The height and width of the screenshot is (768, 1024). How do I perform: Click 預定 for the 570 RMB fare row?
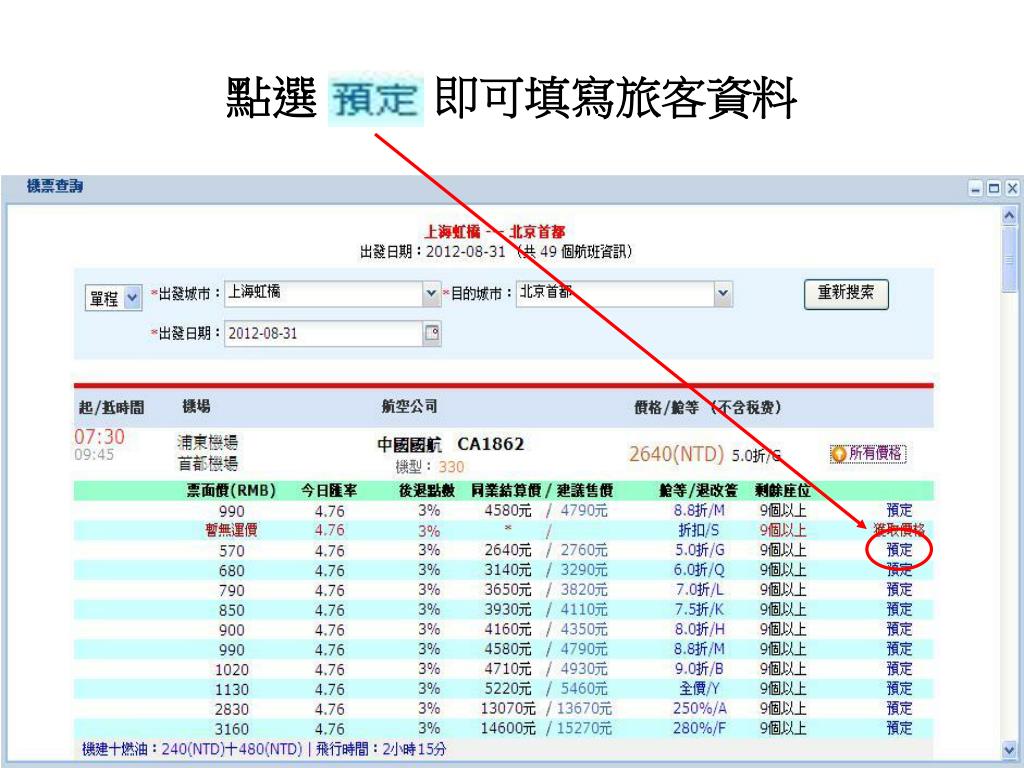tap(899, 550)
